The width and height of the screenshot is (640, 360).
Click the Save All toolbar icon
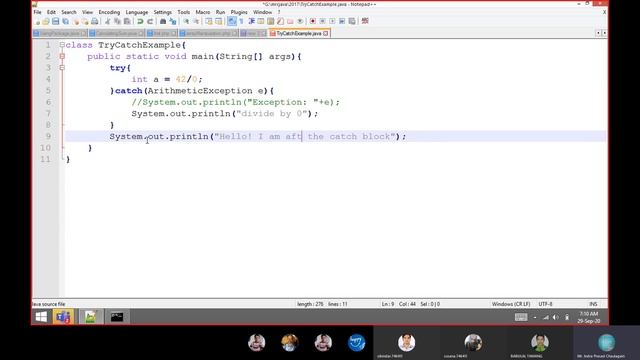65,21
